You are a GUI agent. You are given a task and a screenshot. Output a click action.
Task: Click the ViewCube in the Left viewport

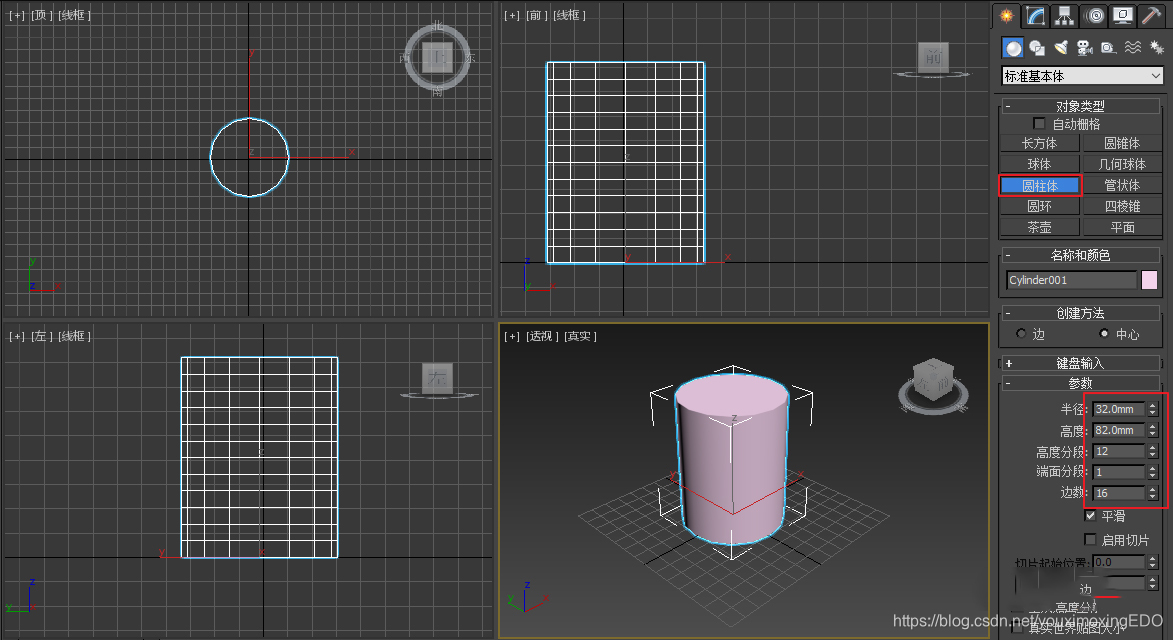coord(438,378)
